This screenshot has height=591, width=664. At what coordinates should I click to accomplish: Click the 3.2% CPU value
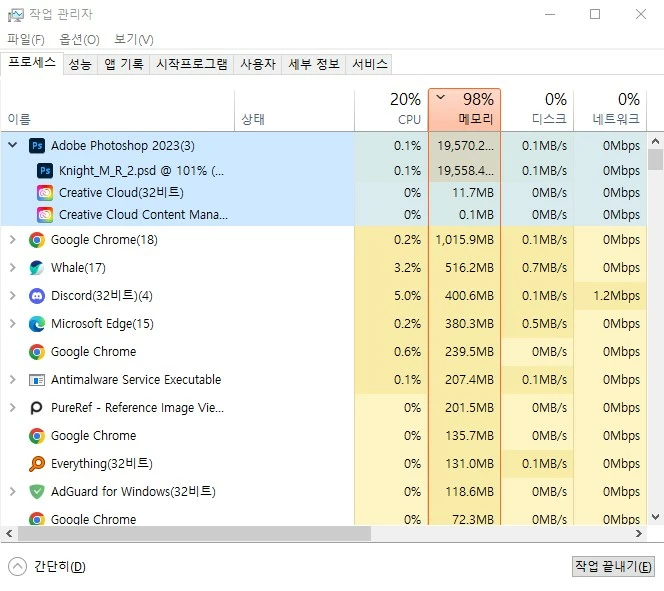click(x=407, y=268)
